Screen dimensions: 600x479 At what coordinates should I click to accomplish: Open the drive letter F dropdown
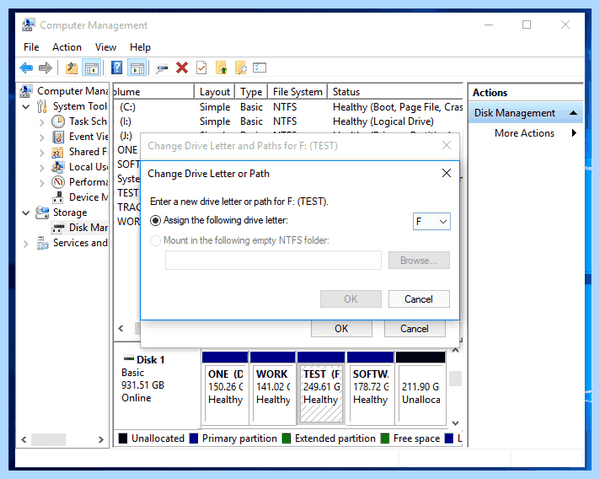pyautogui.click(x=432, y=222)
